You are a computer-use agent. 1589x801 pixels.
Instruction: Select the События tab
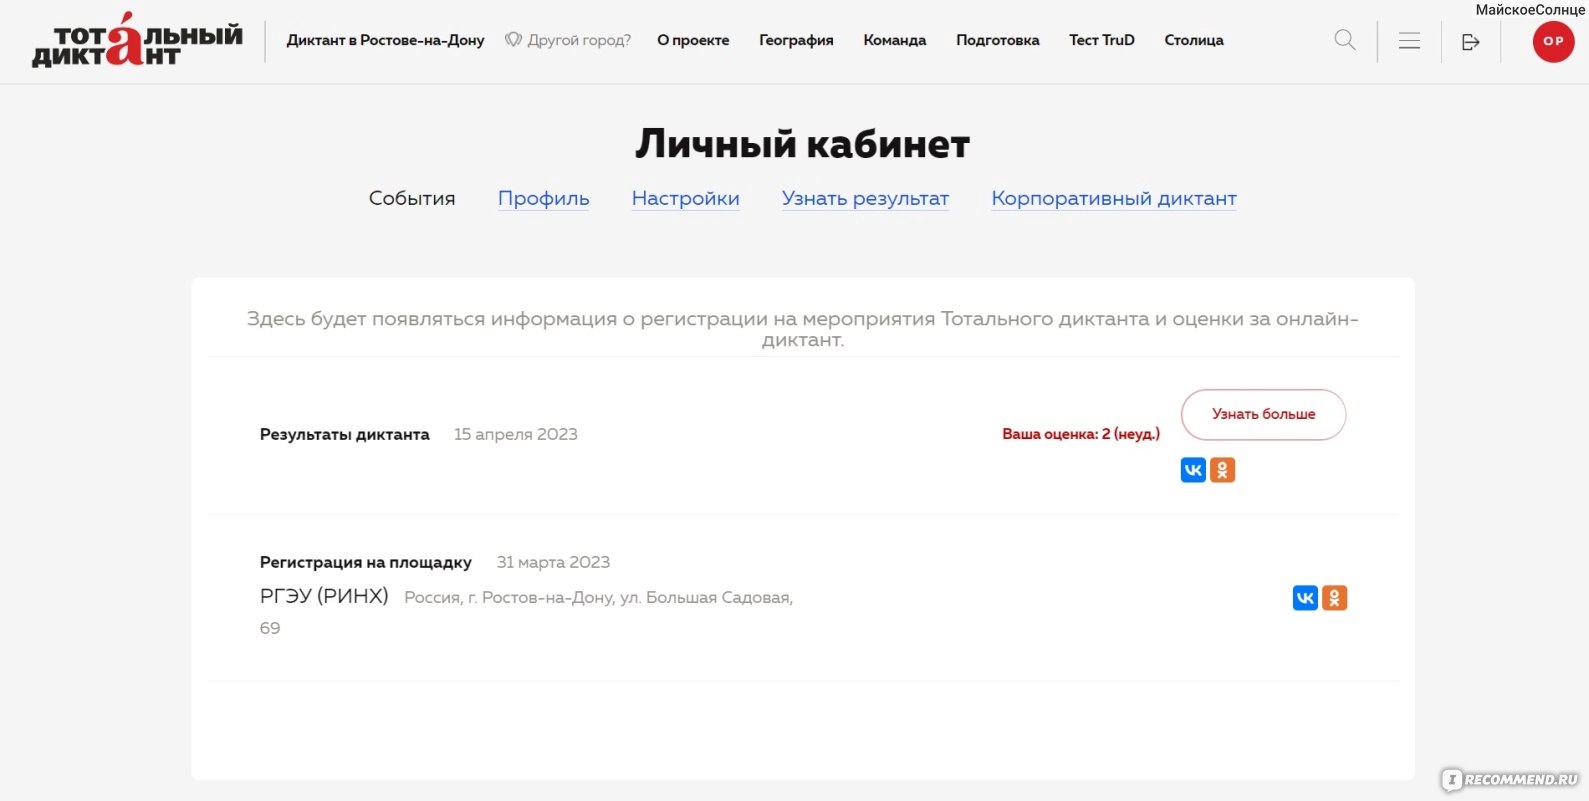pyautogui.click(x=412, y=198)
